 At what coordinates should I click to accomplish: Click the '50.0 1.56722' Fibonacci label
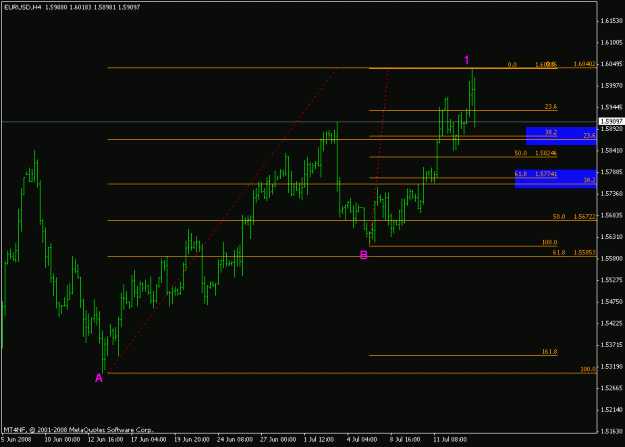click(x=574, y=217)
